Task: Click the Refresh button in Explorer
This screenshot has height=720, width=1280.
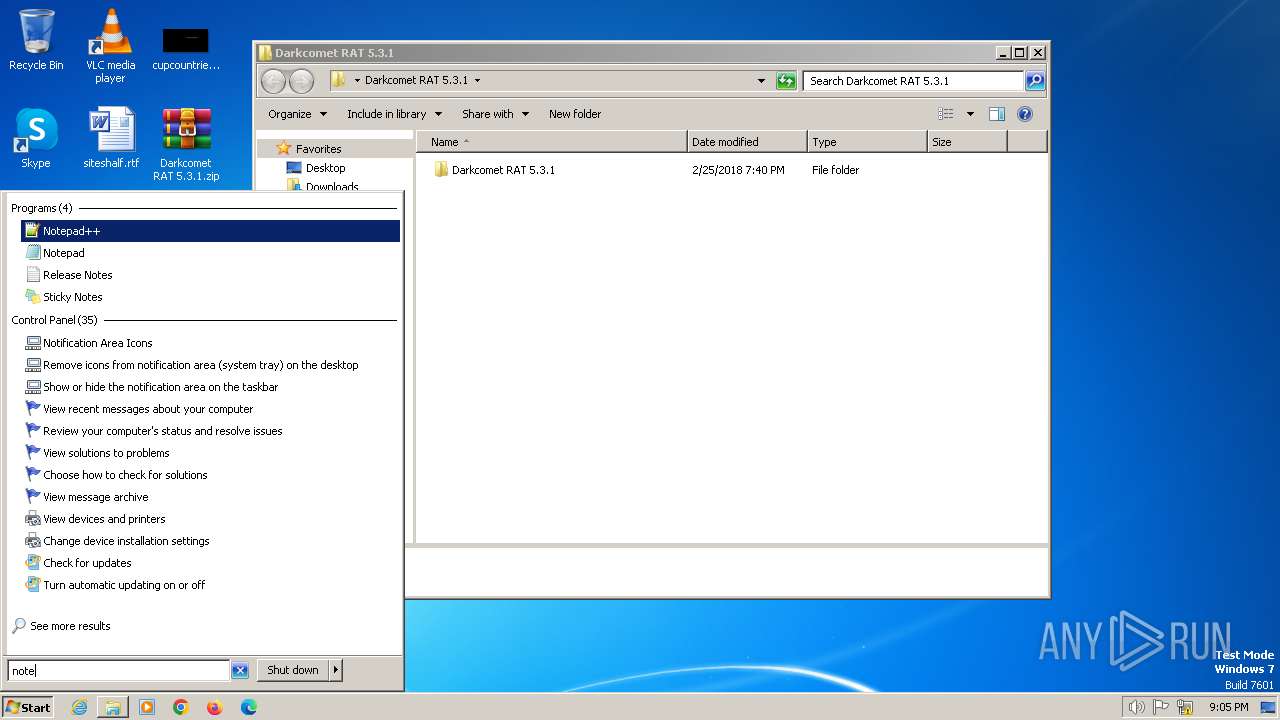Action: 786,81
